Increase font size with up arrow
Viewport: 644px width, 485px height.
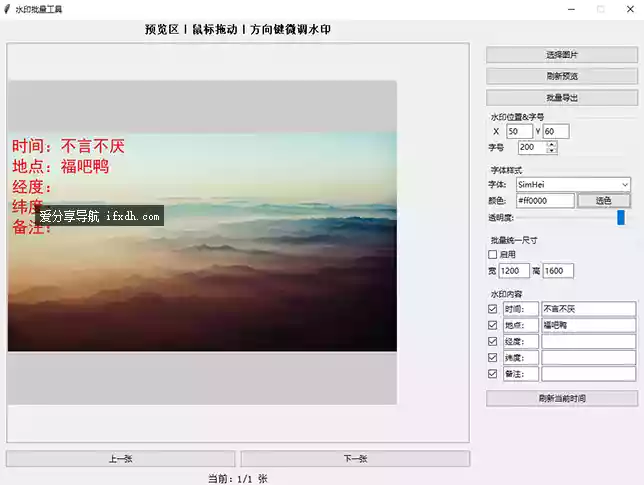552,144
